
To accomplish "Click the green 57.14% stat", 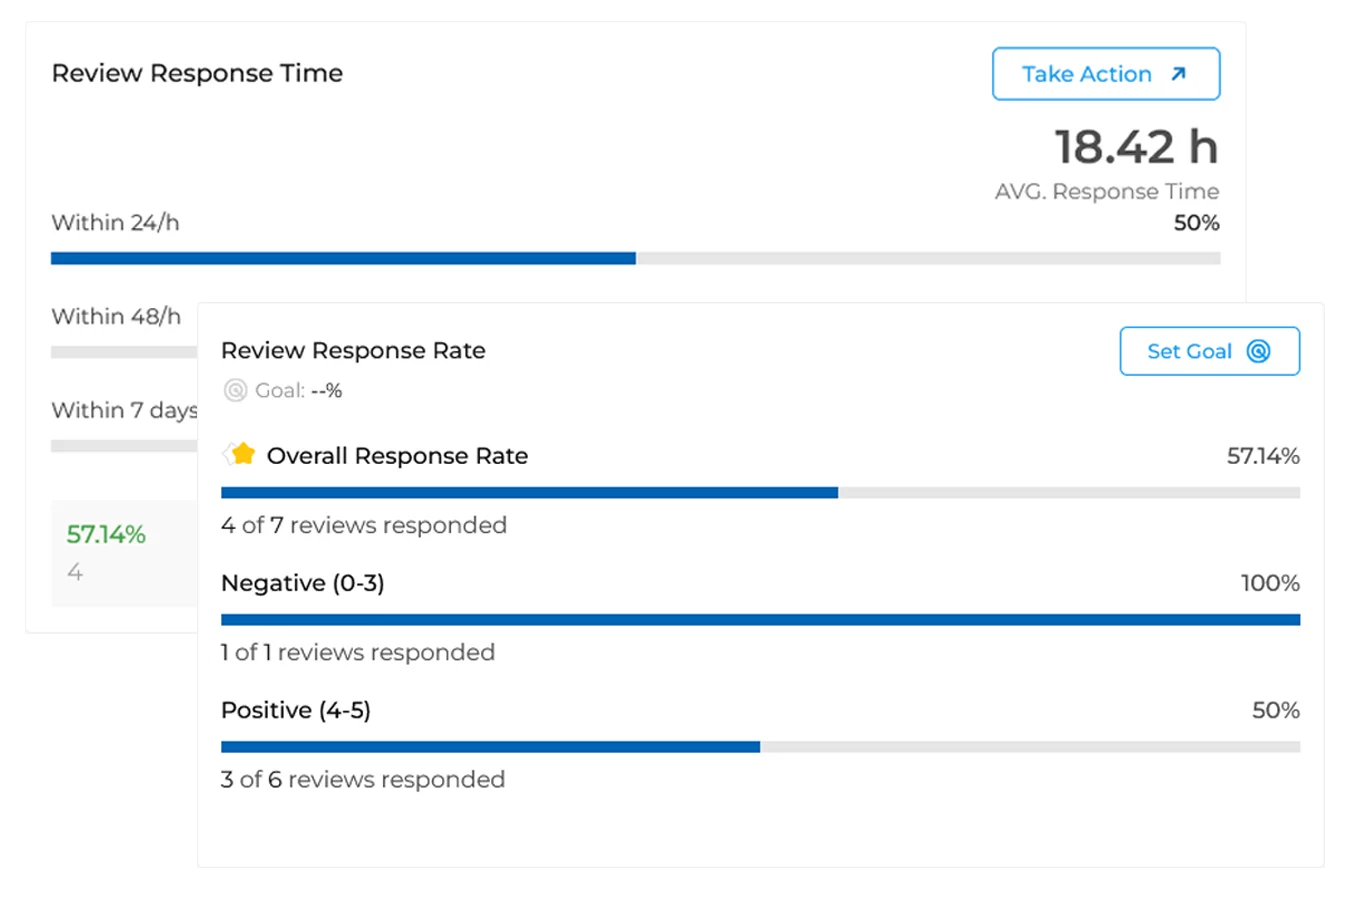I will click(x=106, y=534).
